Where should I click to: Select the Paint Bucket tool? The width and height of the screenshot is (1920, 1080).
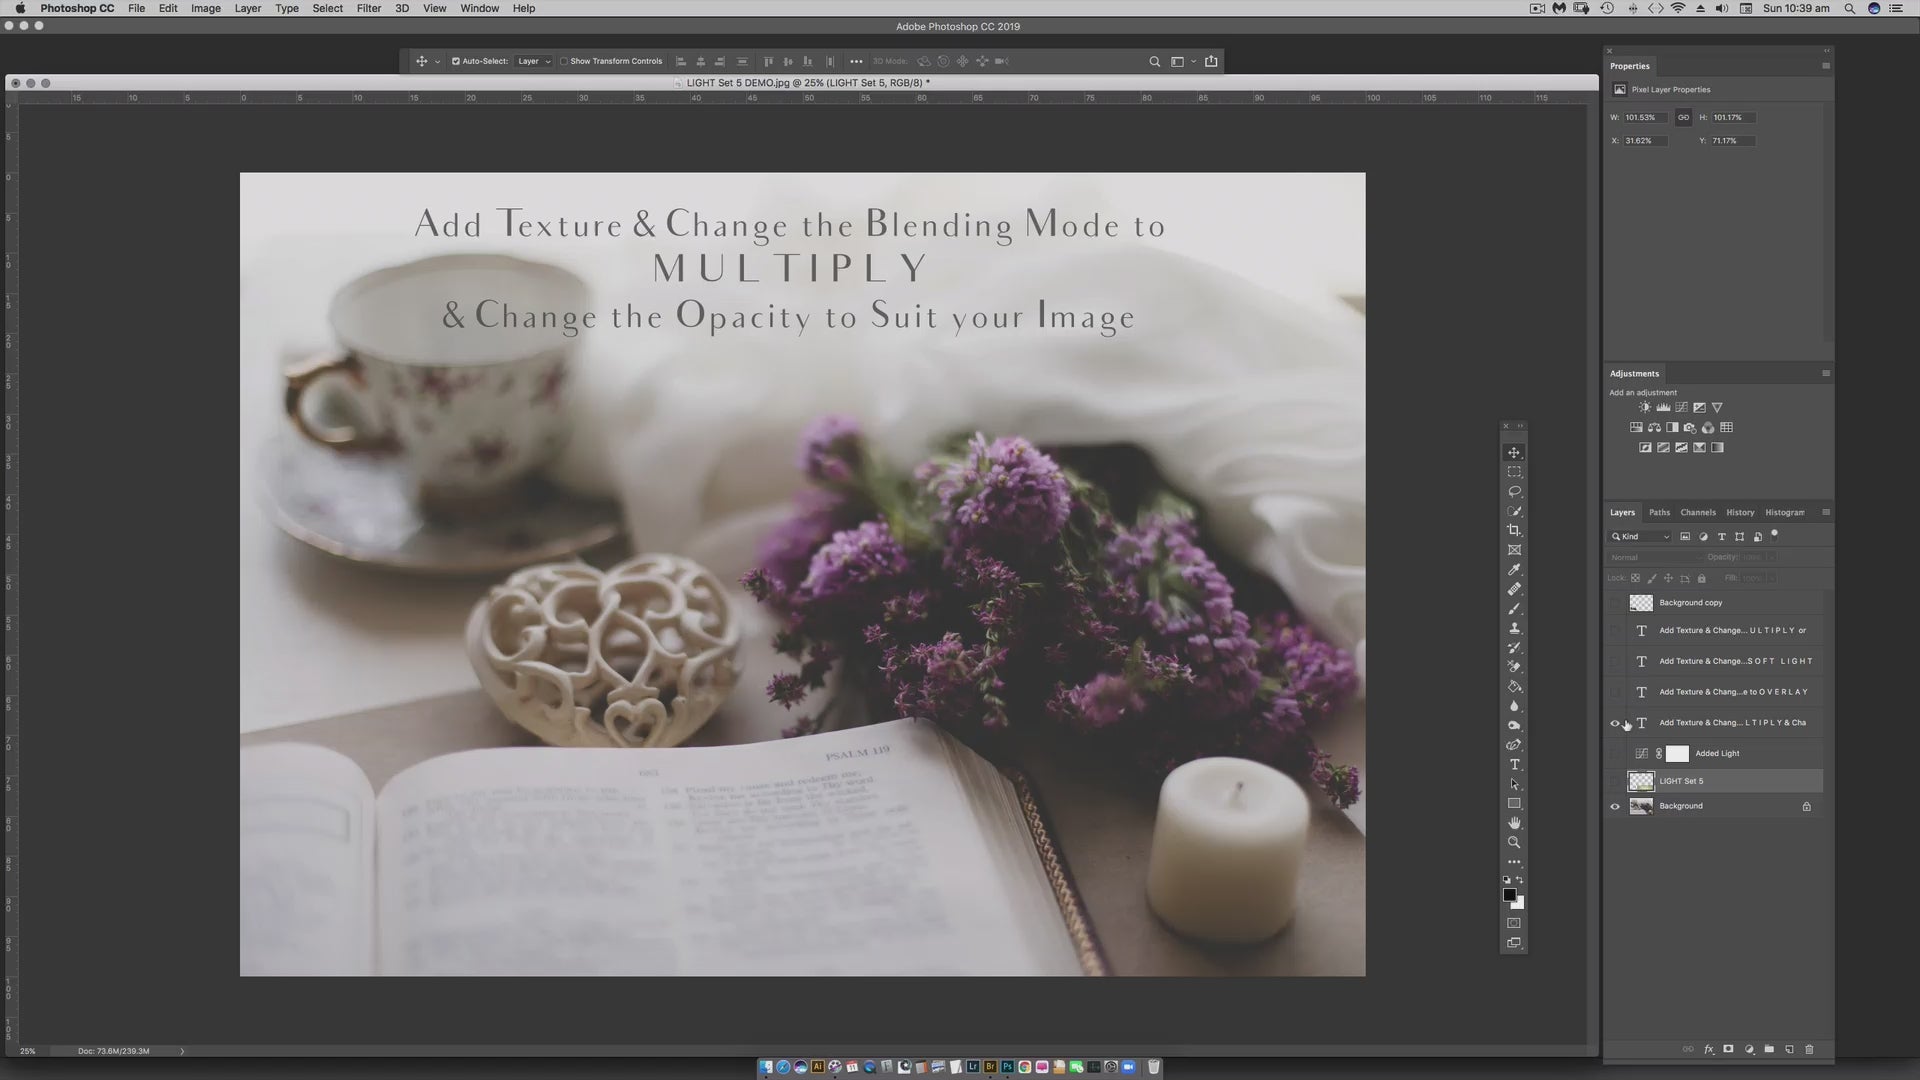click(x=1514, y=687)
